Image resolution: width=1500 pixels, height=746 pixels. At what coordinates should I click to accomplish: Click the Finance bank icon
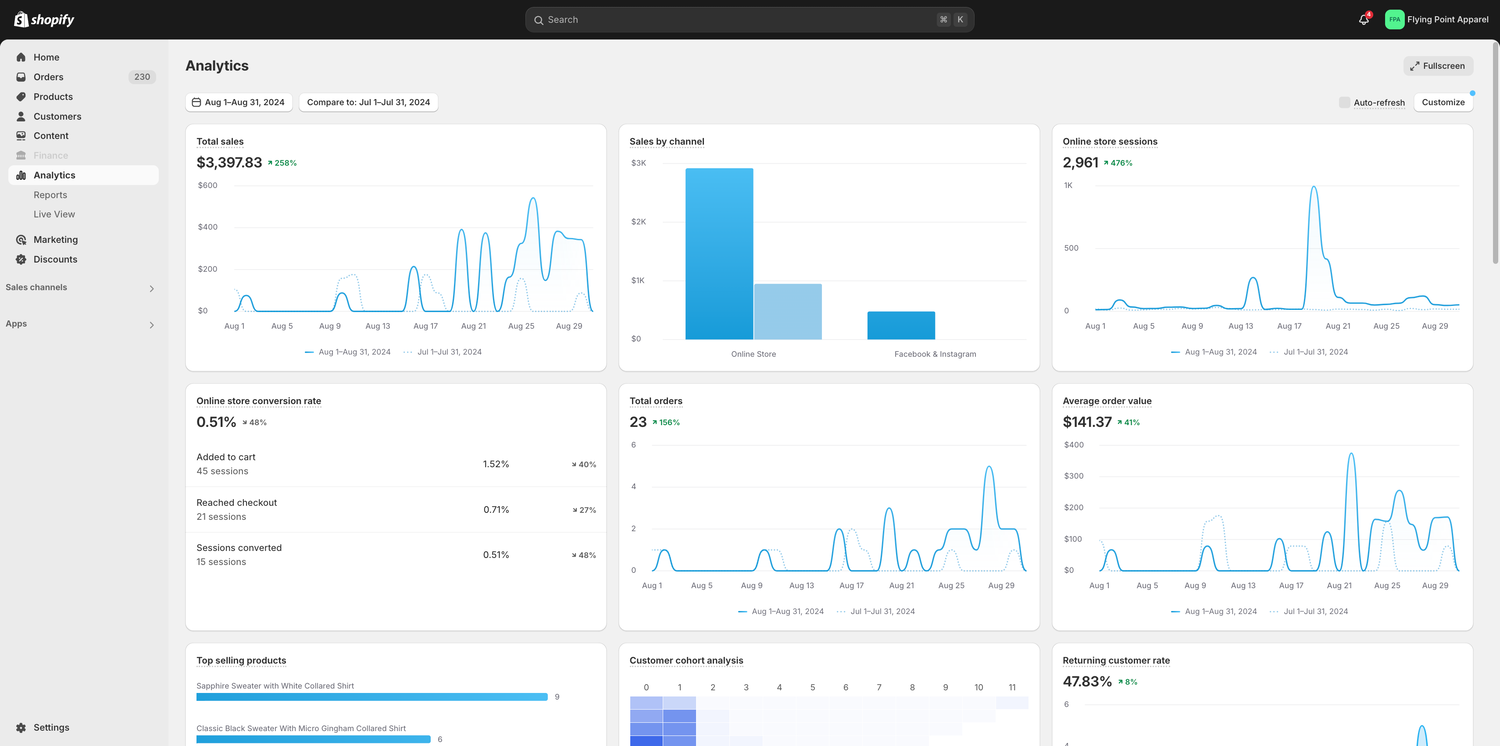tap(21, 155)
